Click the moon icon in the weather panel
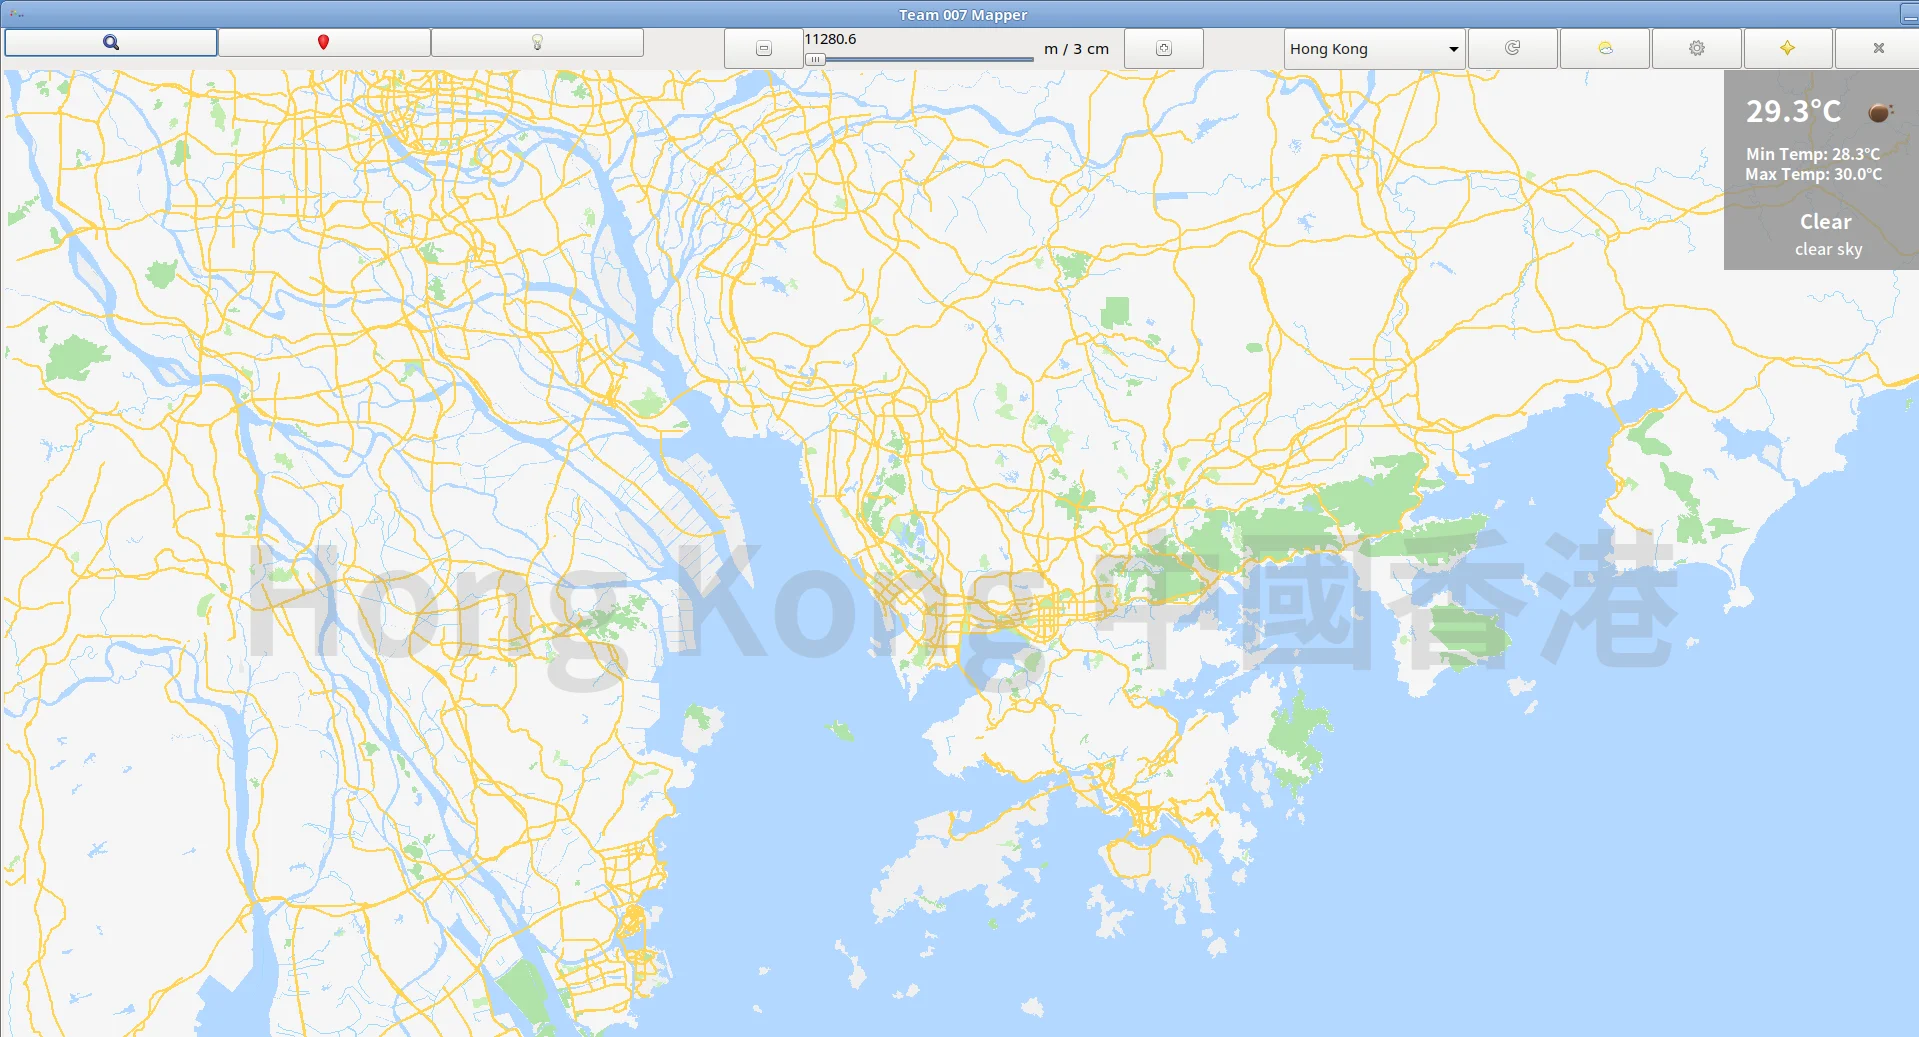Image resolution: width=1919 pixels, height=1037 pixels. point(1878,111)
